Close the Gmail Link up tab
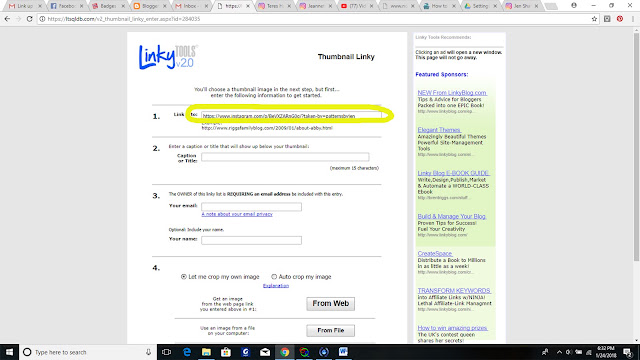This screenshot has height=360, width=640. coord(40,6)
